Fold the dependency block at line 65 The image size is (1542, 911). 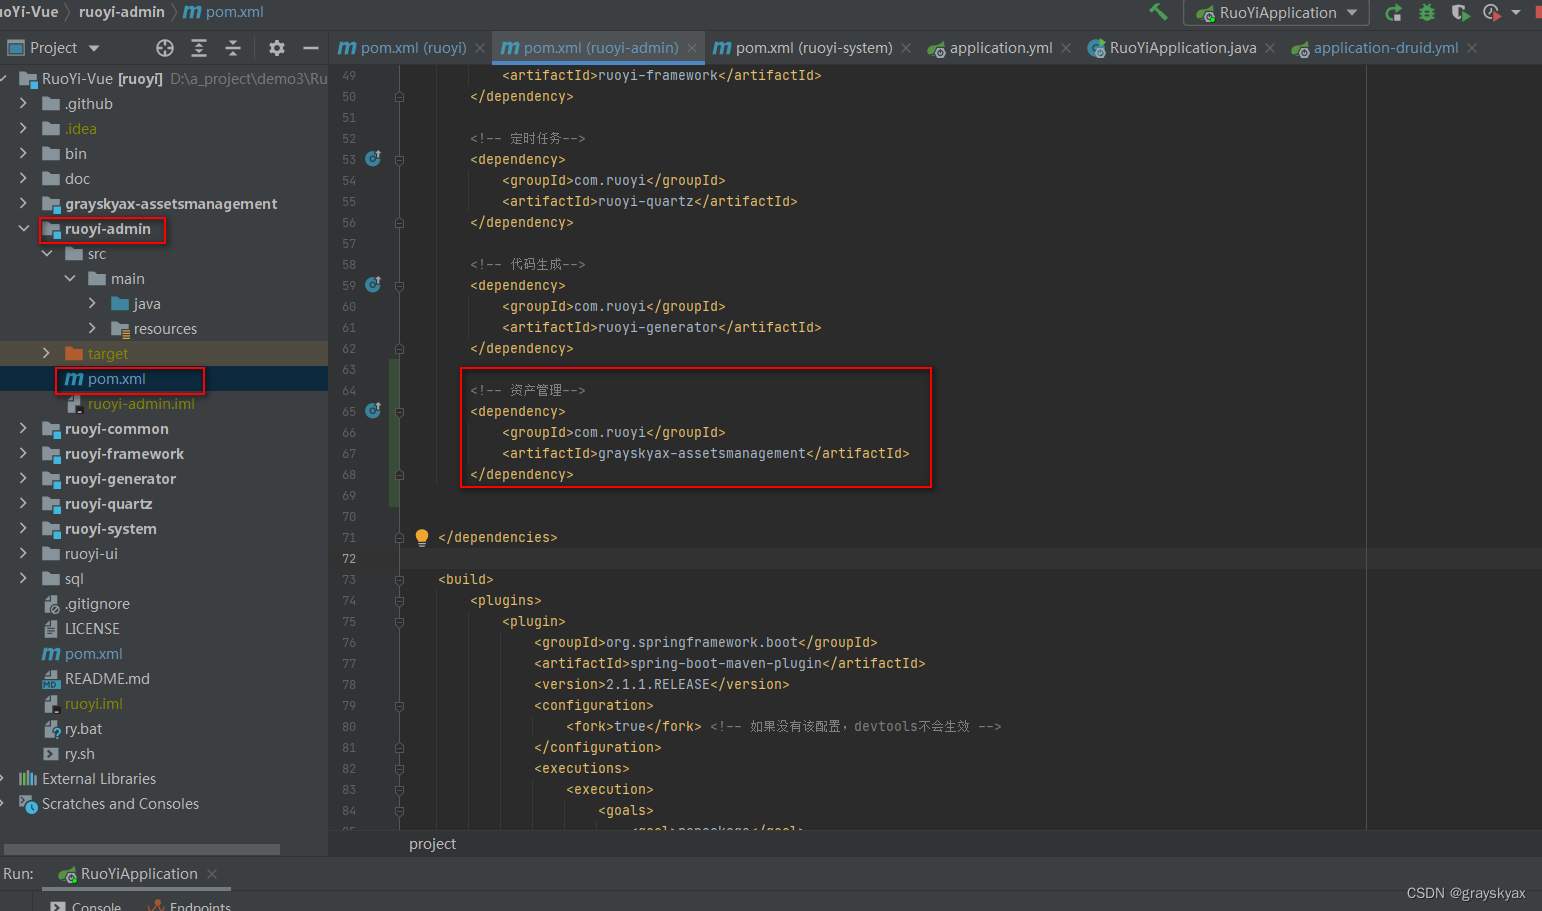coord(399,411)
